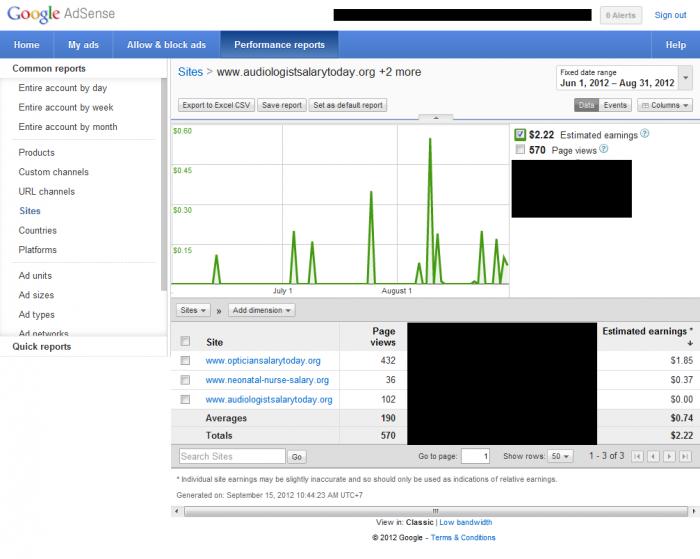
Task: Click Set as default report
Action: coord(348,105)
